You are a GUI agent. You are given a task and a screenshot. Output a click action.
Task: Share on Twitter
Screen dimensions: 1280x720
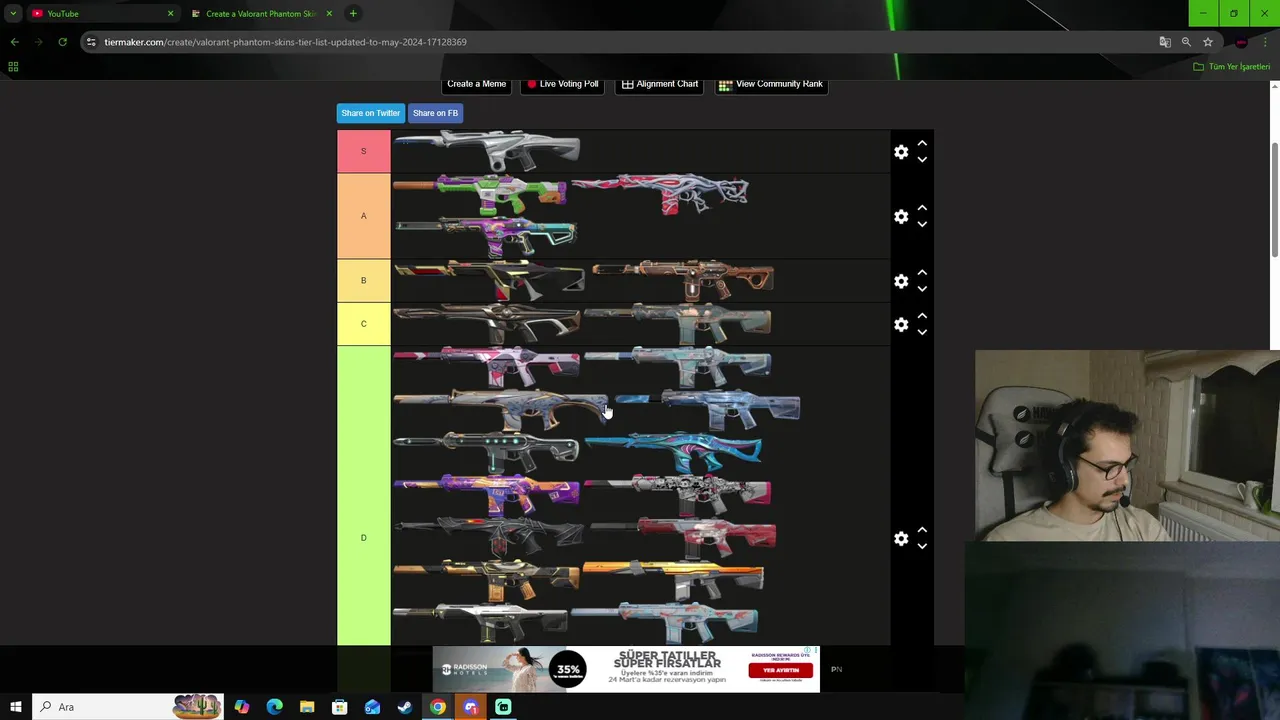pyautogui.click(x=371, y=113)
